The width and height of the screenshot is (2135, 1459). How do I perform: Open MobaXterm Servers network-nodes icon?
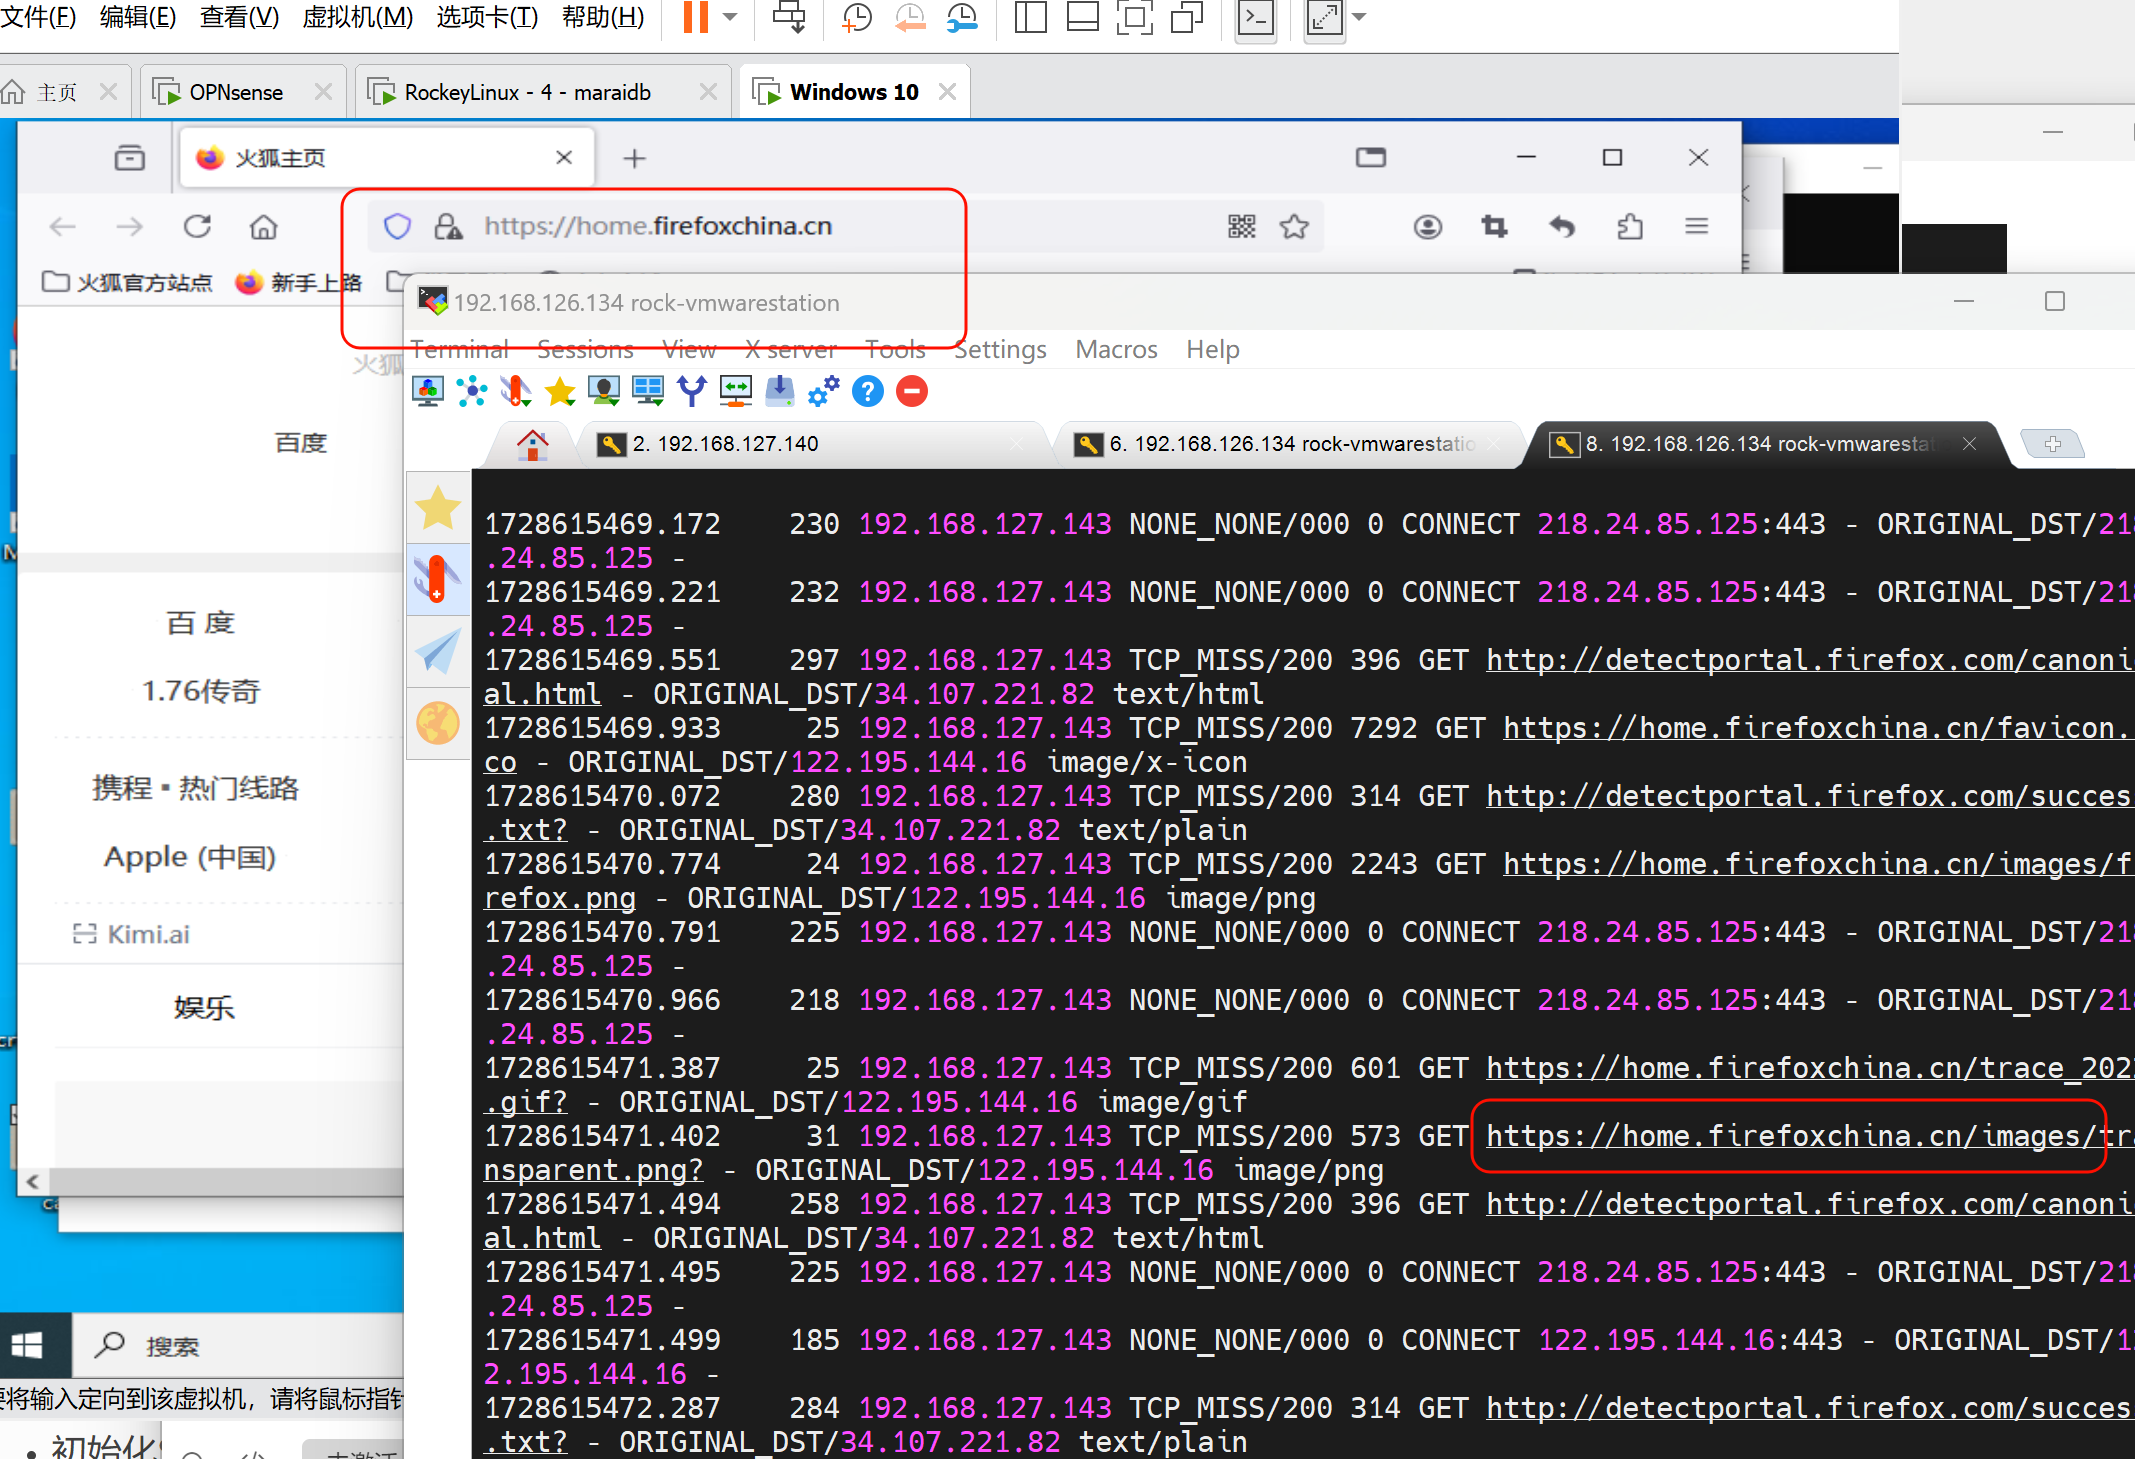tap(472, 391)
